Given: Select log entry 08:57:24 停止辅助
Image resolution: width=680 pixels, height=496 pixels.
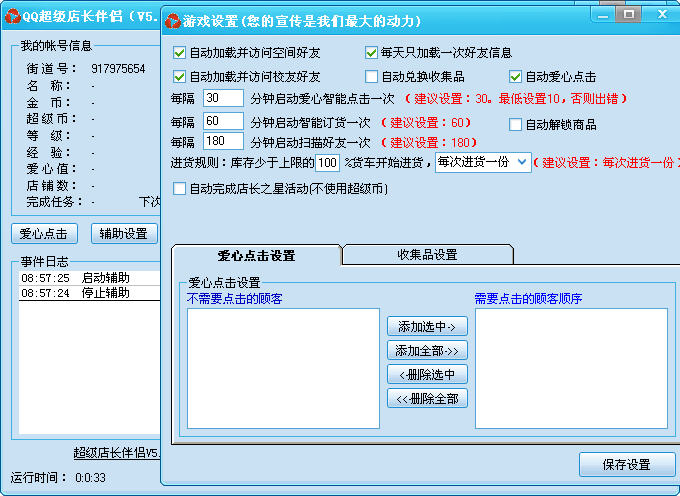Looking at the screenshot, I should click(90, 293).
